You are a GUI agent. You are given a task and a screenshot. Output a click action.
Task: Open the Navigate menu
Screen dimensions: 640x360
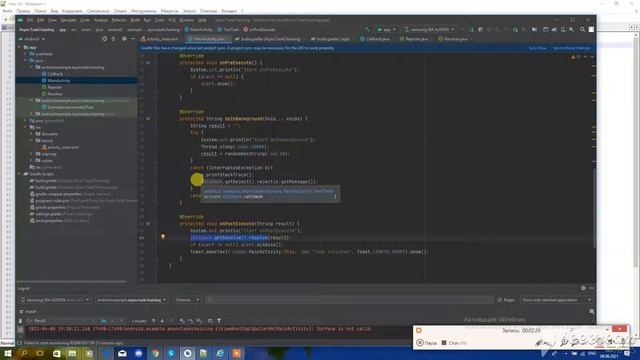tap(69, 20)
